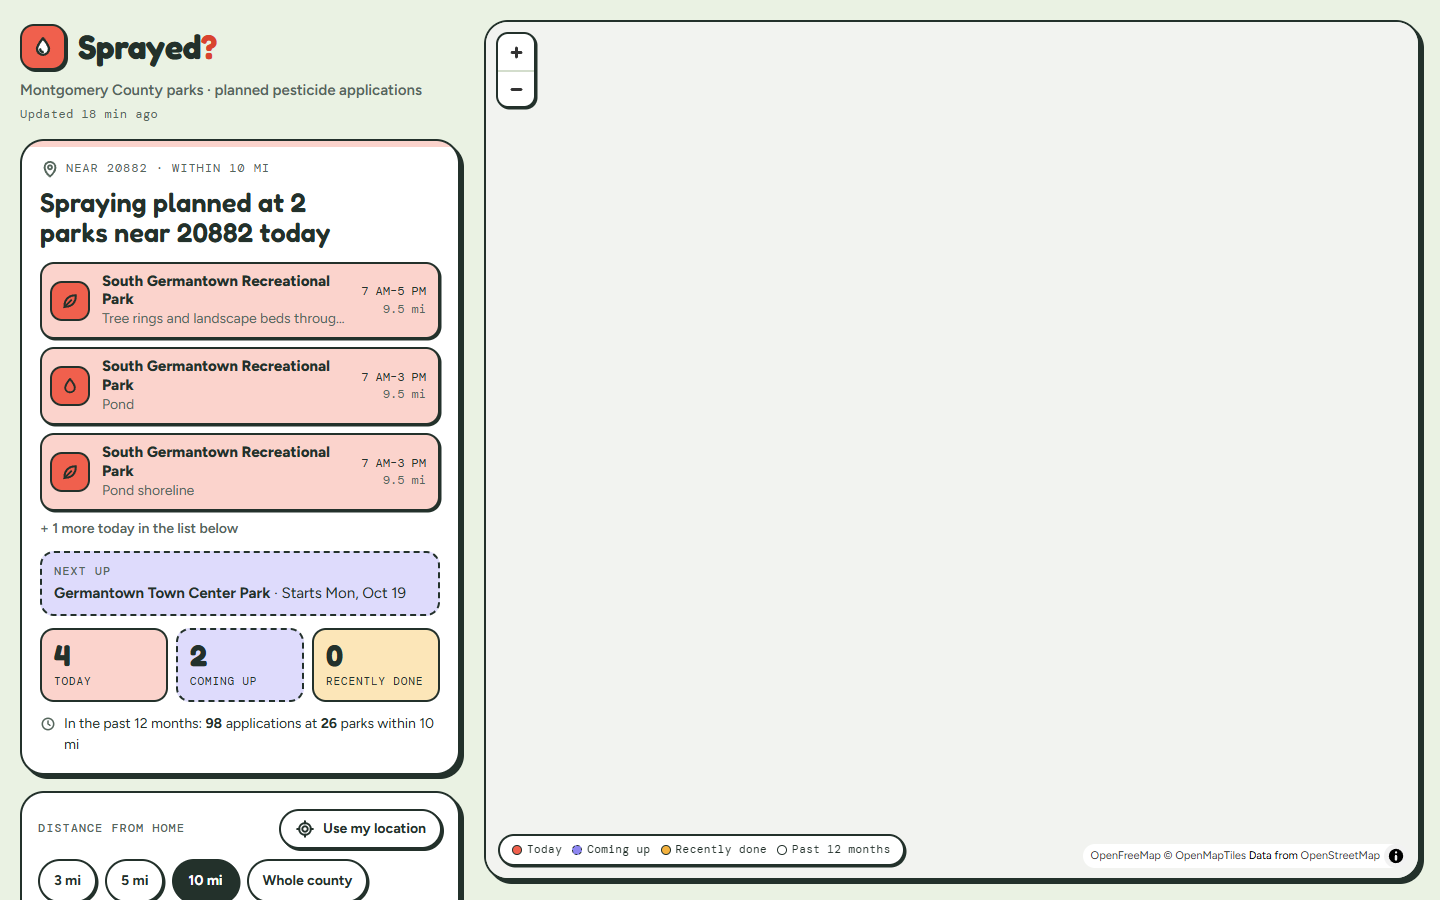1440x900 pixels.
Task: Click the "Sprayed?" app title text
Action: [147, 48]
